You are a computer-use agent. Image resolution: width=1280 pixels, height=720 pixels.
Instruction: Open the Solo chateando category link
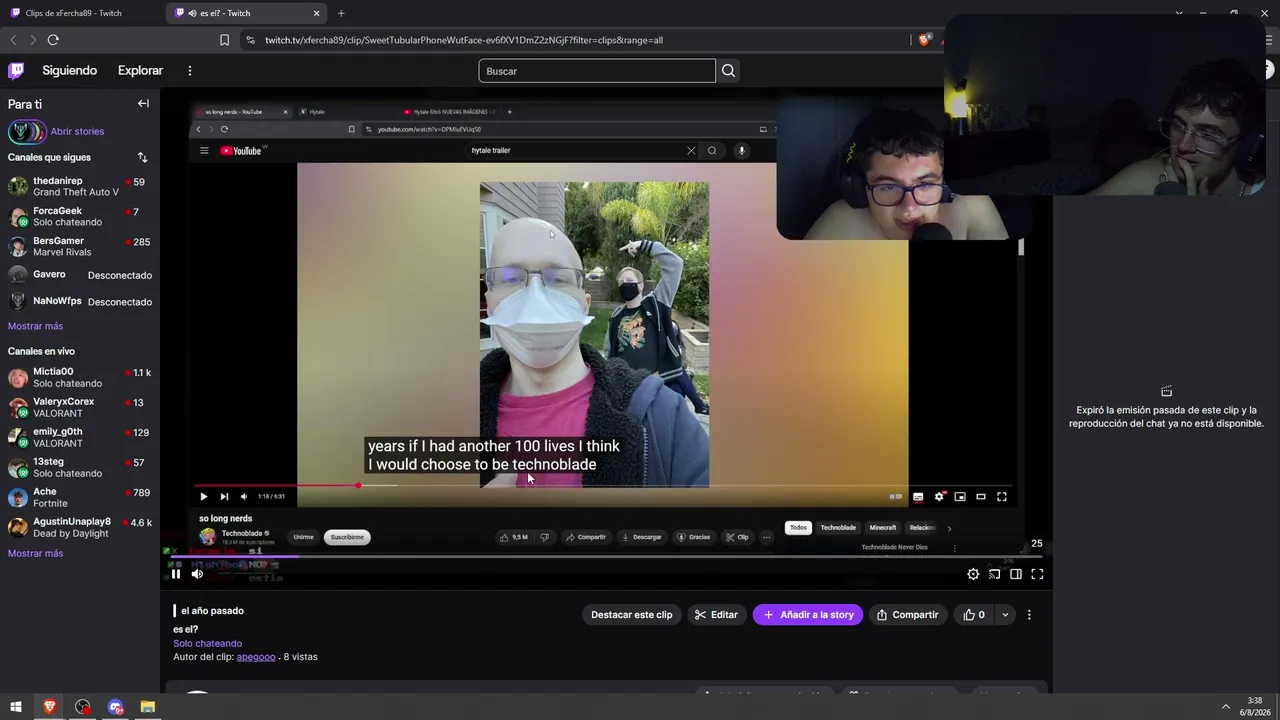[207, 643]
